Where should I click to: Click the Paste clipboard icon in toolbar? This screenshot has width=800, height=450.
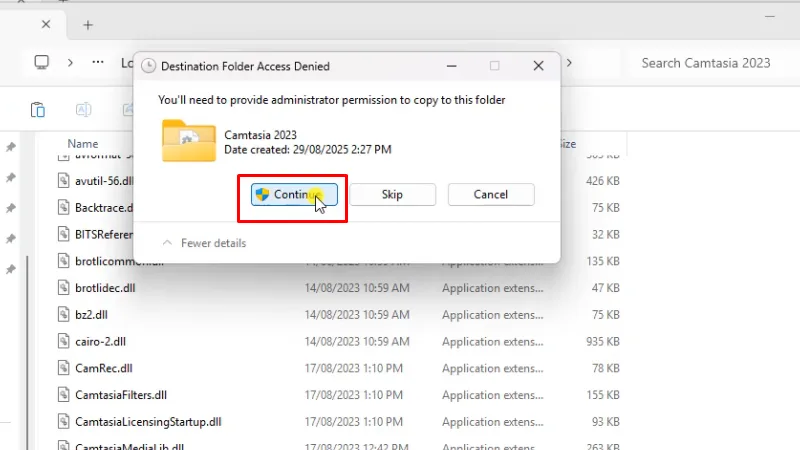(x=38, y=110)
